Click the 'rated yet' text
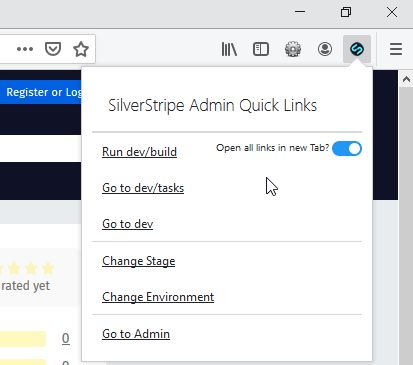This screenshot has height=365, width=413. click(25, 286)
